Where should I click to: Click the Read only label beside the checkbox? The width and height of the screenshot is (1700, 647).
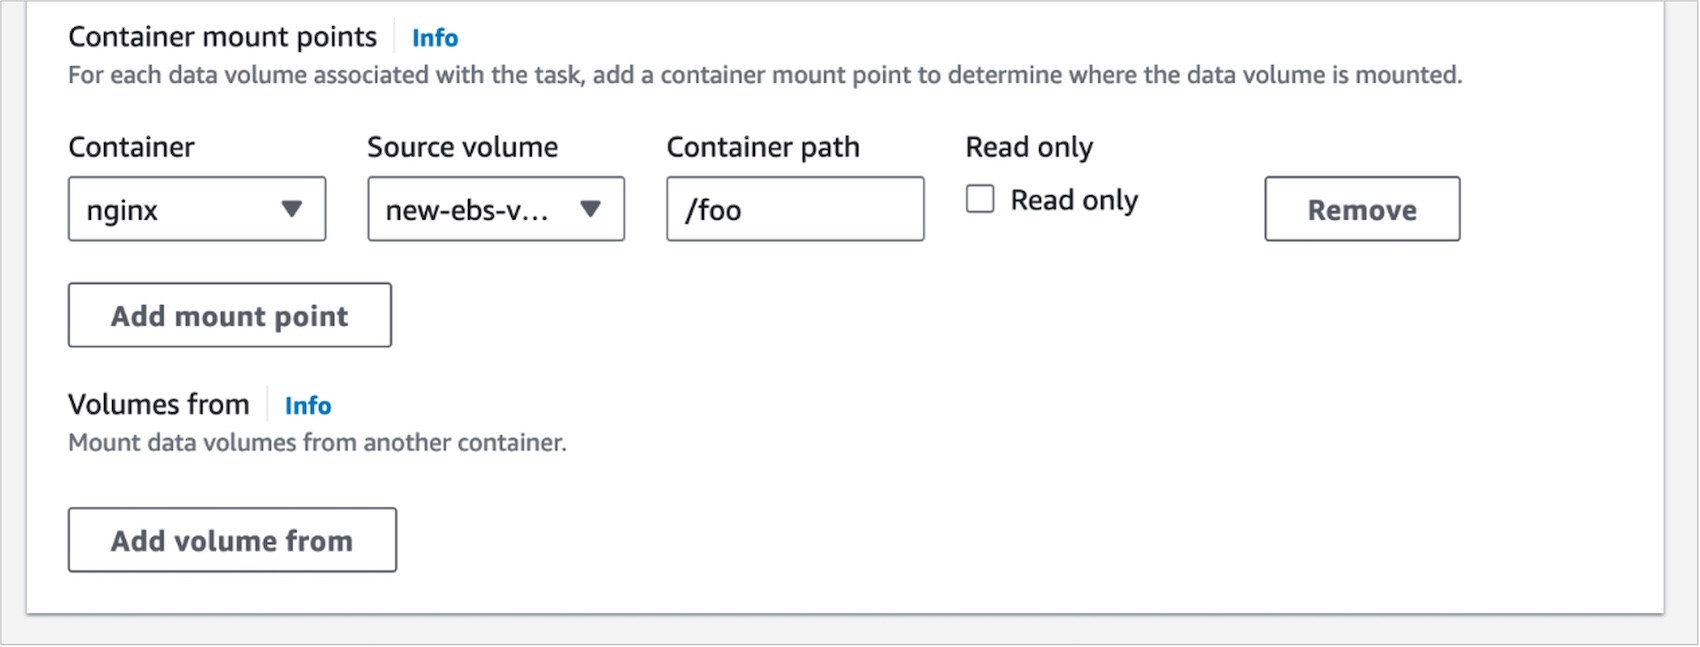point(1074,200)
